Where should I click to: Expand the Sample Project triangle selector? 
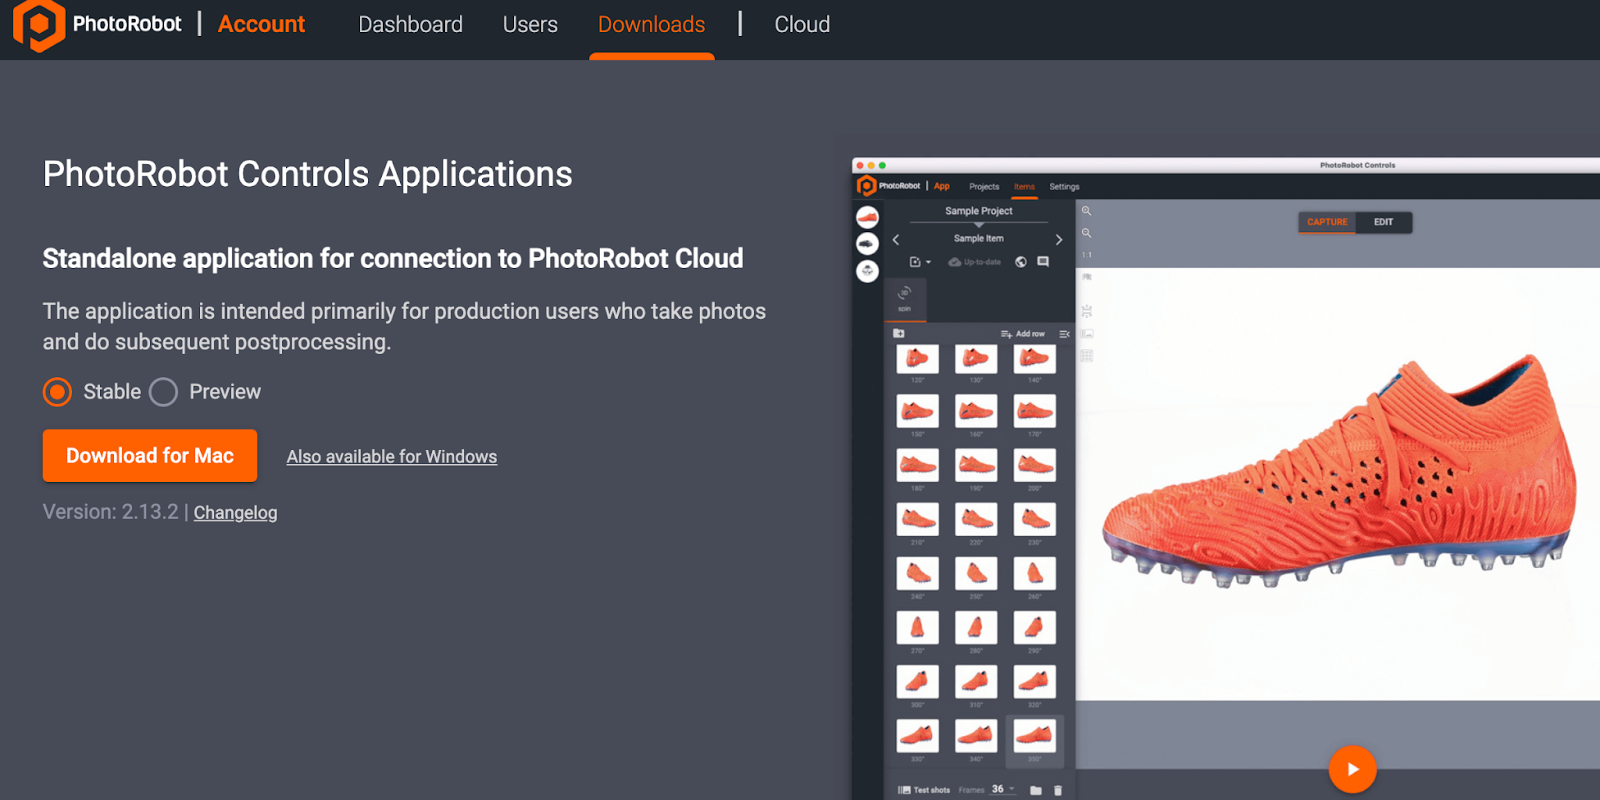[979, 225]
